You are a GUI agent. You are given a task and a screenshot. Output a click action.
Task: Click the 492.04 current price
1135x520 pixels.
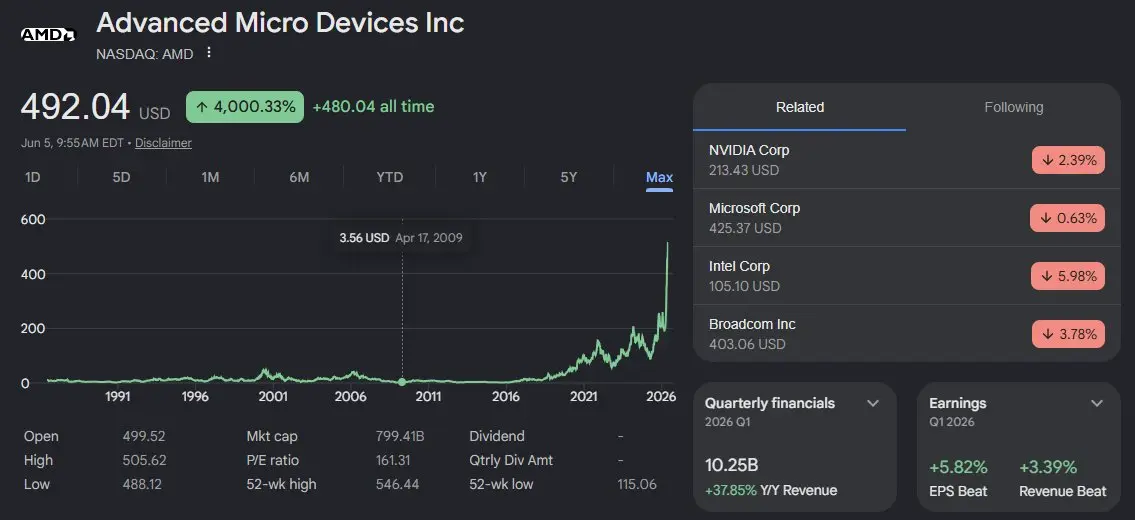coord(75,107)
